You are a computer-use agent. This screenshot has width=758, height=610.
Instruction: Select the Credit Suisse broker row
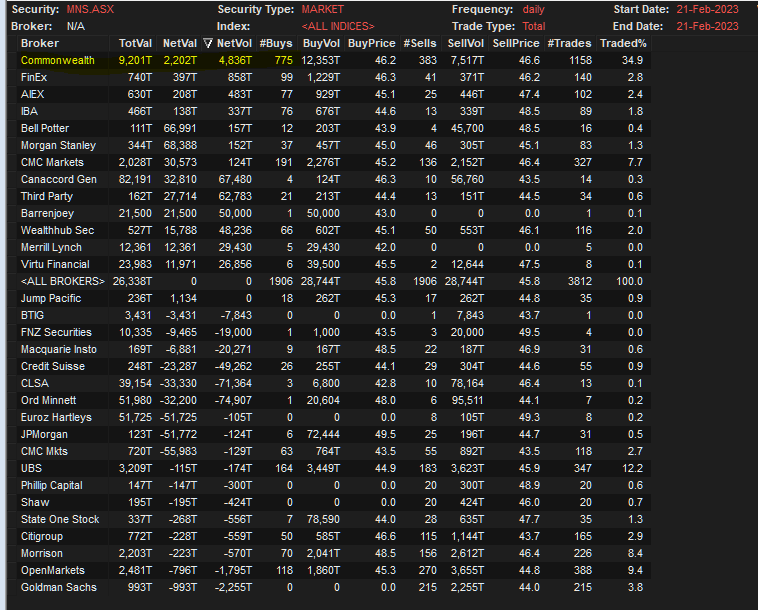(334, 366)
